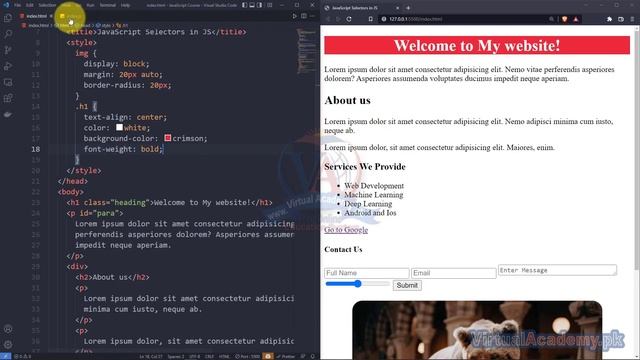This screenshot has height=360, width=640.
Task: Follow the Go to Google link
Action: tap(346, 230)
